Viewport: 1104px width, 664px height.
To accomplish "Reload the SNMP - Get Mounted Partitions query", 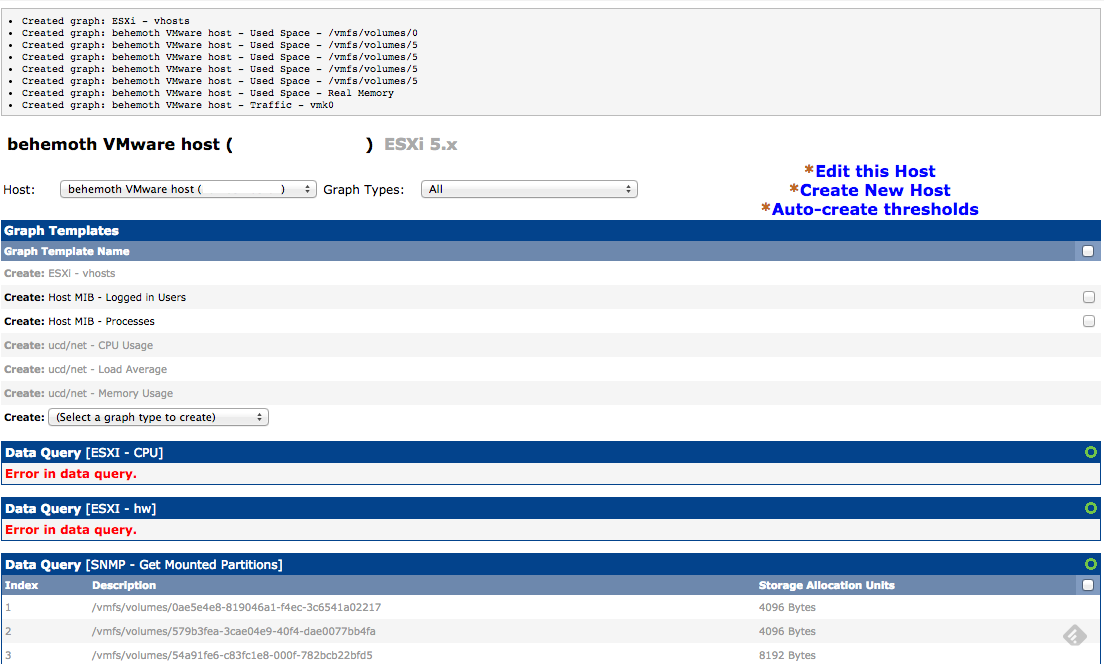I will [x=1091, y=564].
